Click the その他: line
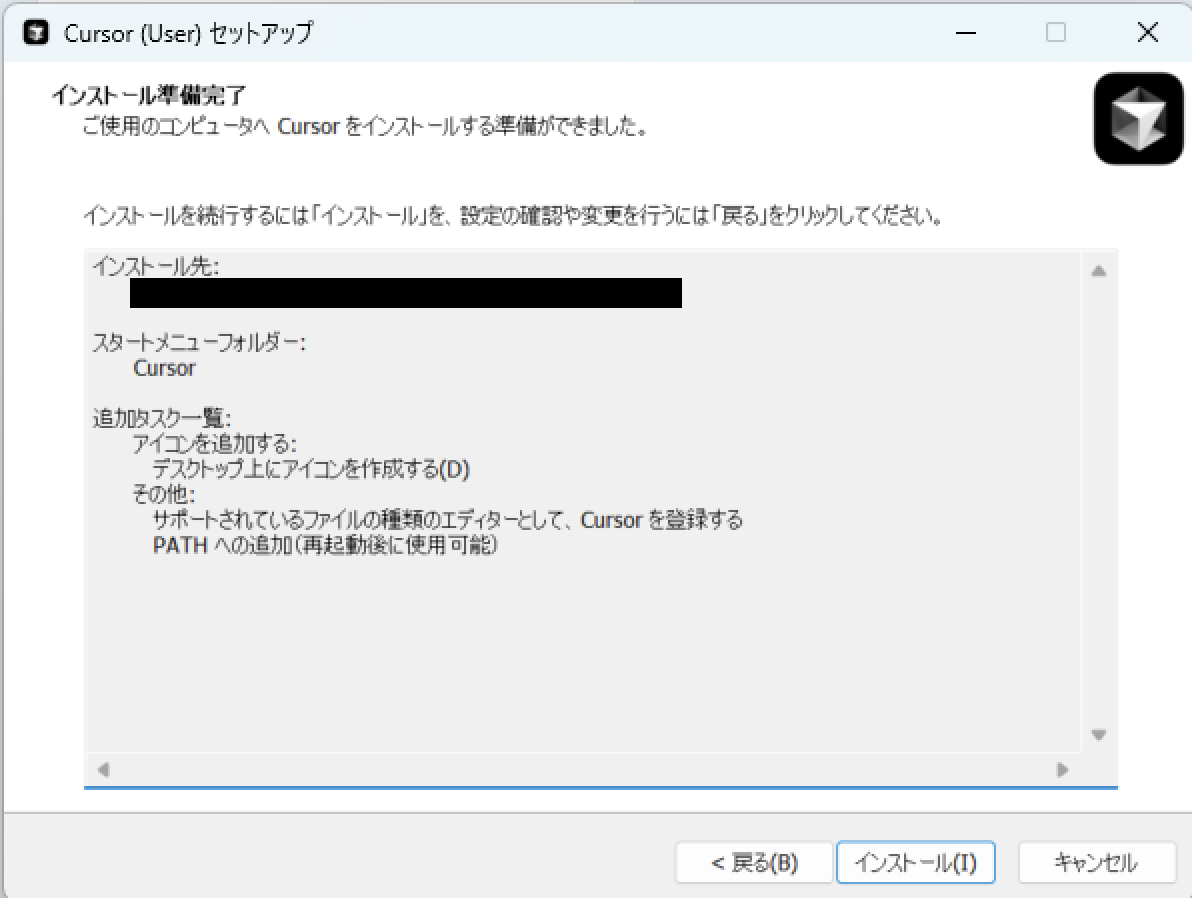 [164, 495]
